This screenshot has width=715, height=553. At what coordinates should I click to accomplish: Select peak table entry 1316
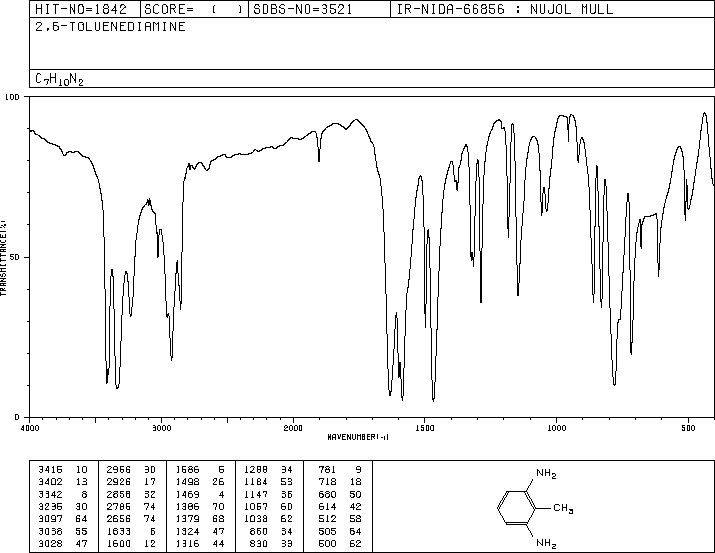point(200,543)
